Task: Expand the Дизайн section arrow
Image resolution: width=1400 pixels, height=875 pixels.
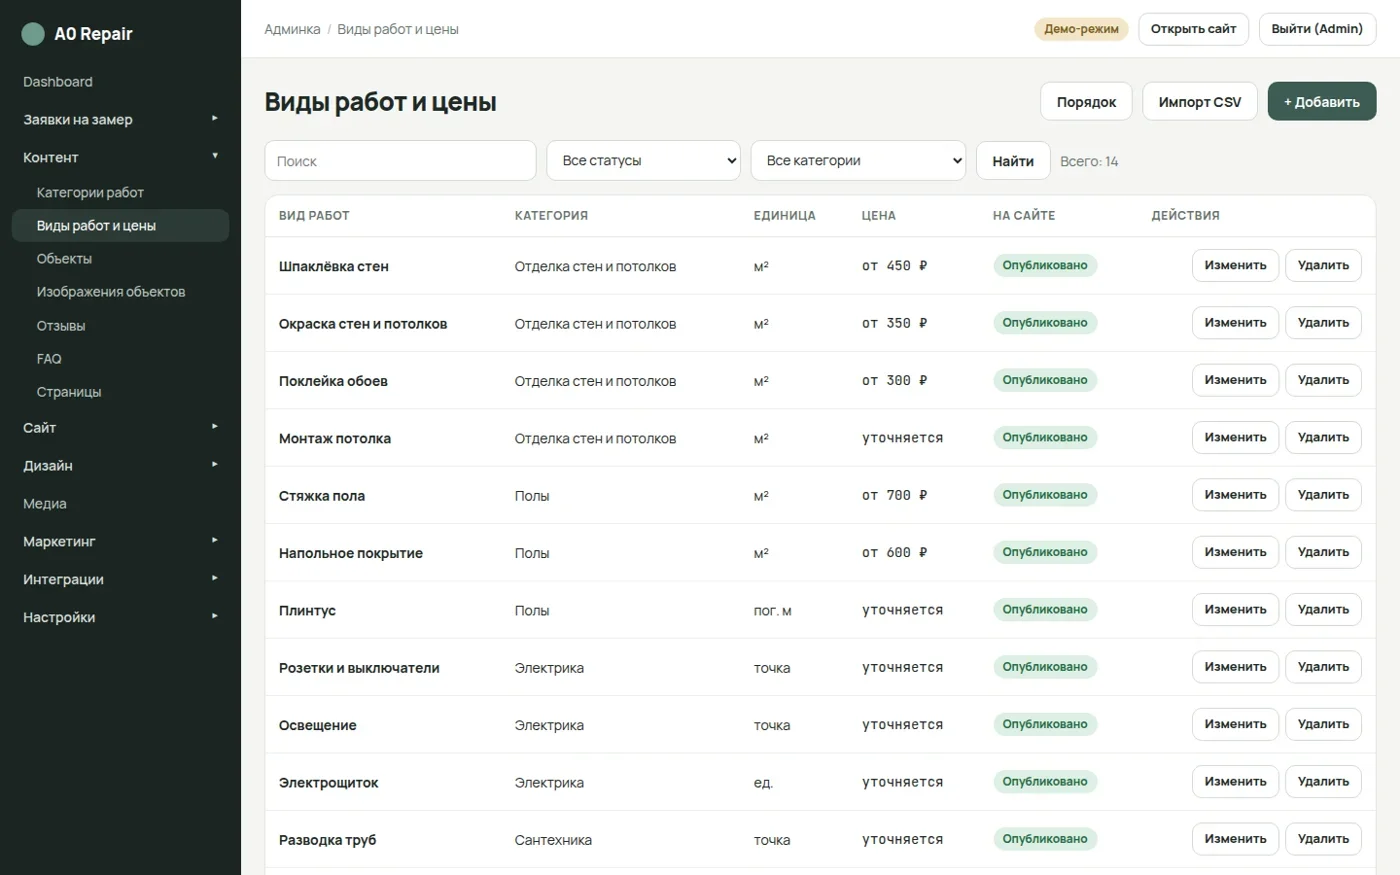Action: coord(214,464)
